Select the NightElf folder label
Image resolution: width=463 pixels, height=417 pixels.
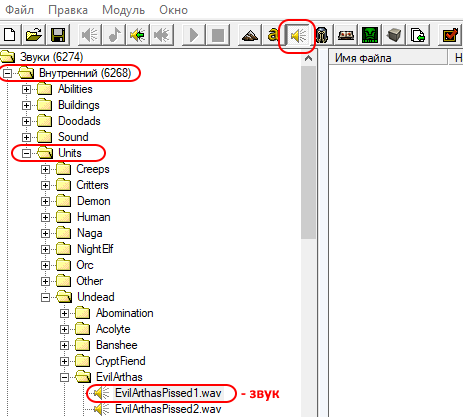[95, 249]
